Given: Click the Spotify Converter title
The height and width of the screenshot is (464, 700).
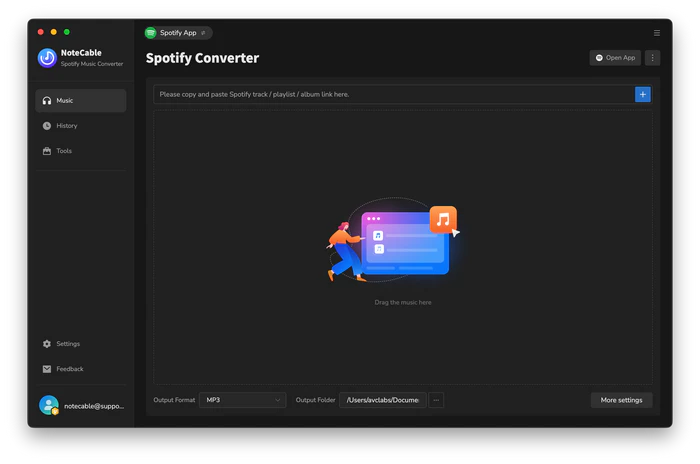Looking at the screenshot, I should tap(202, 58).
